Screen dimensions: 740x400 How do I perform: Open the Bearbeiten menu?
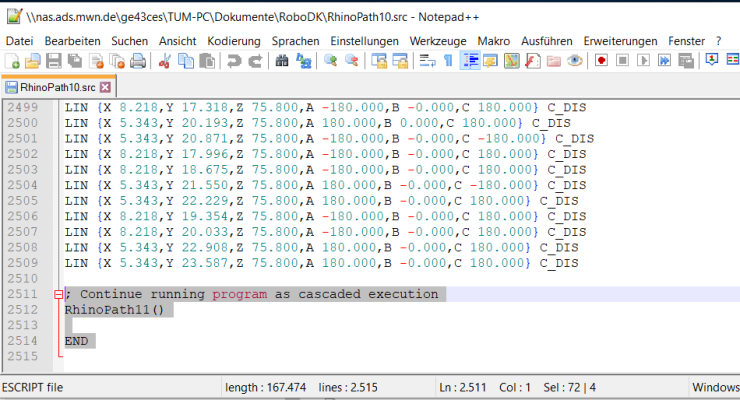click(72, 41)
